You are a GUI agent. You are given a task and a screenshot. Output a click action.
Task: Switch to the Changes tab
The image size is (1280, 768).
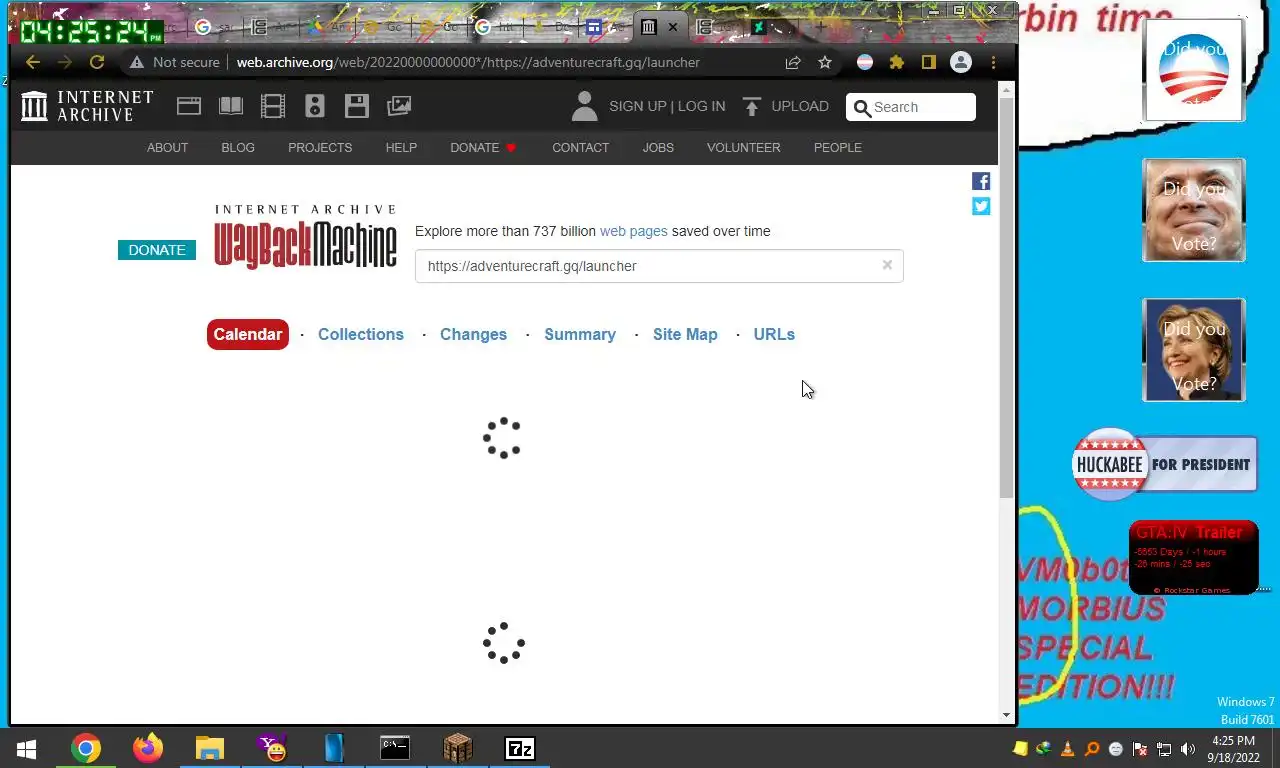(x=473, y=334)
